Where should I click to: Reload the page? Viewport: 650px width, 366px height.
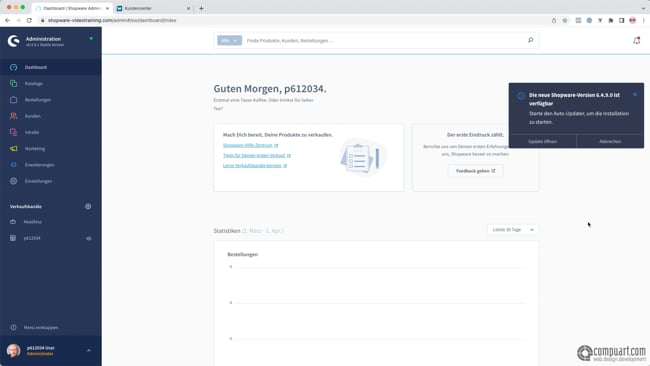click(29, 20)
